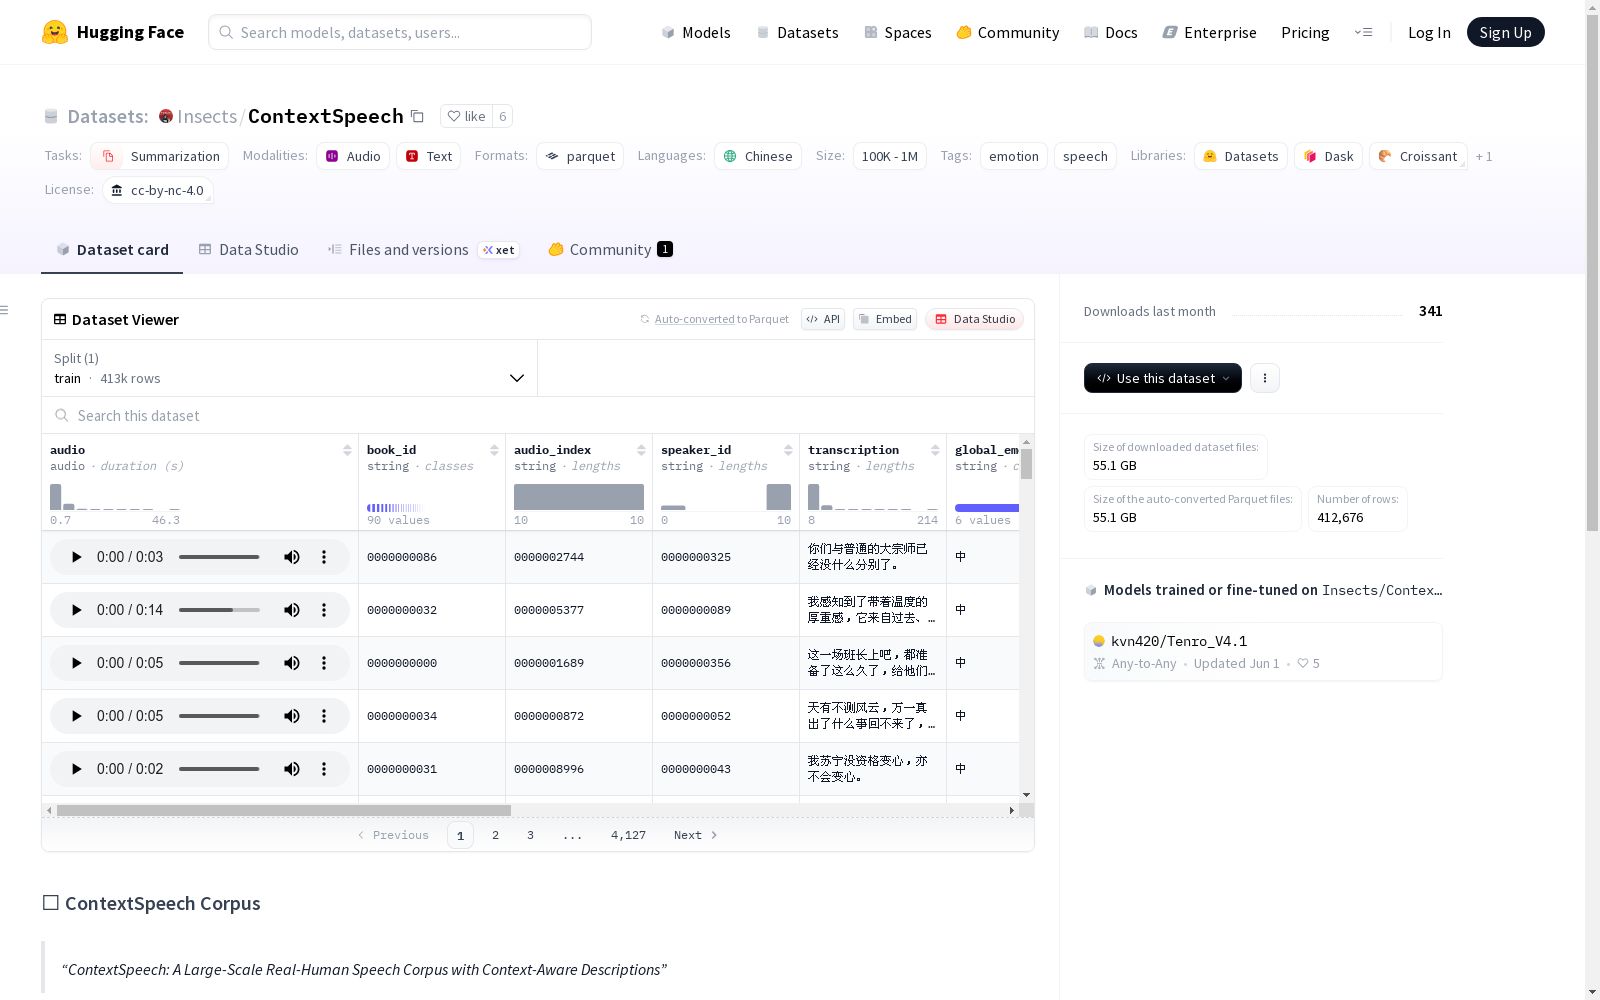Screen dimensions: 1600x1000
Task: Jump to page 4,127
Action: [x=628, y=835]
